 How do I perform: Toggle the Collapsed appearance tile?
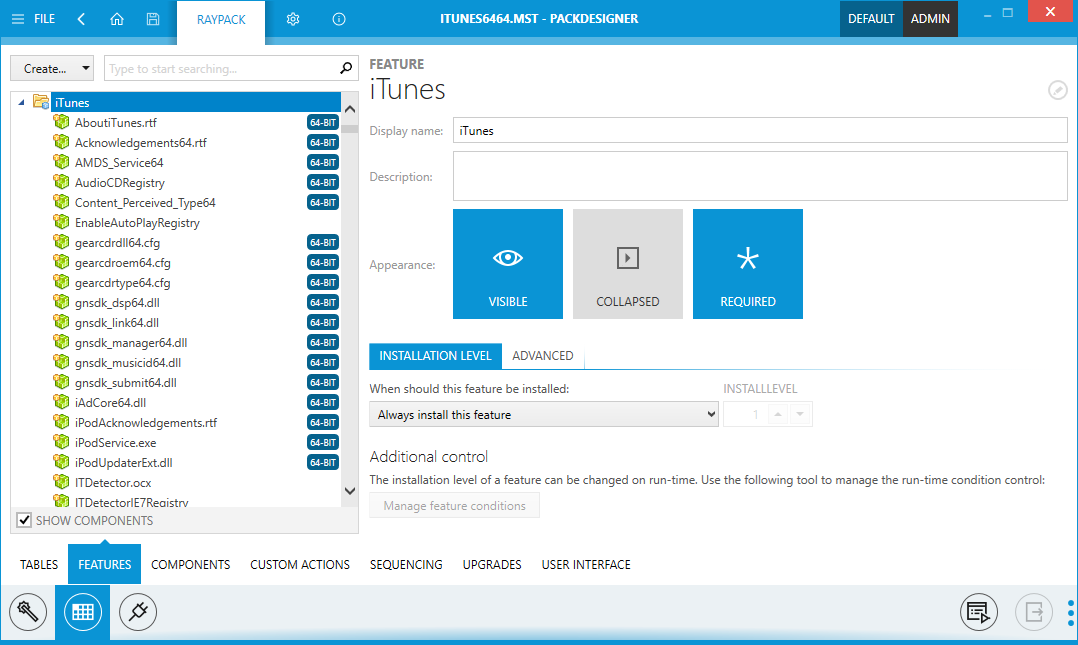click(628, 264)
